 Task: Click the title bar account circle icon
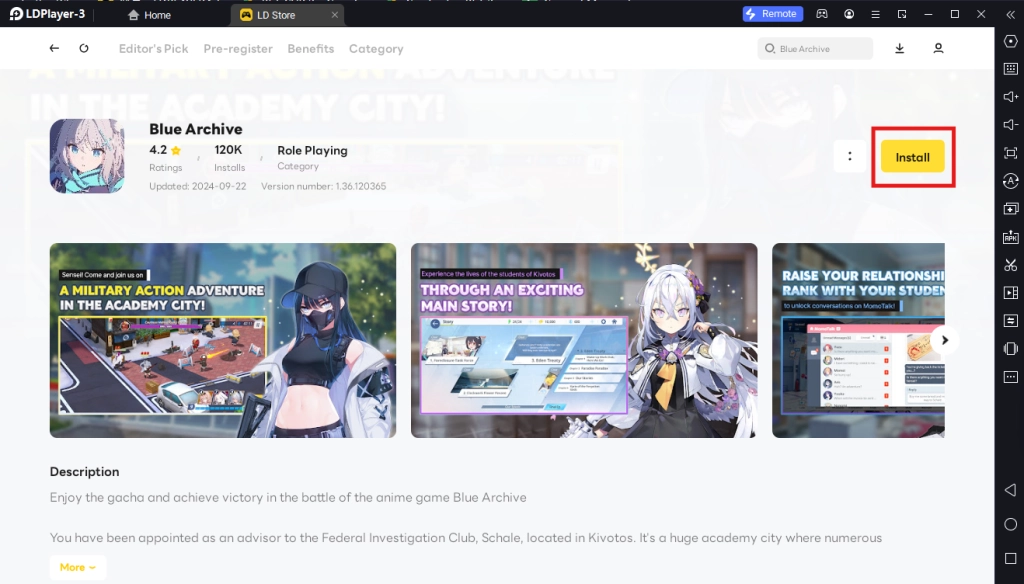[x=849, y=14]
